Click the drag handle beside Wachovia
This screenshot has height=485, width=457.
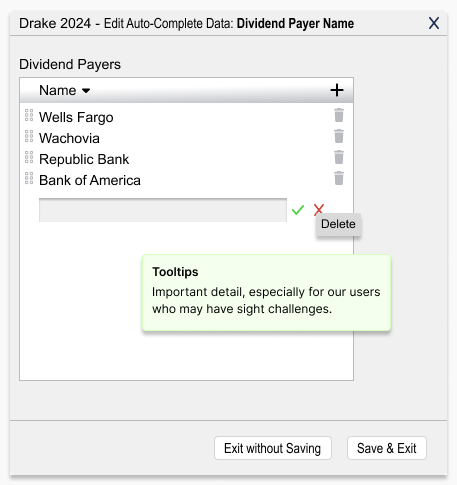point(29,136)
